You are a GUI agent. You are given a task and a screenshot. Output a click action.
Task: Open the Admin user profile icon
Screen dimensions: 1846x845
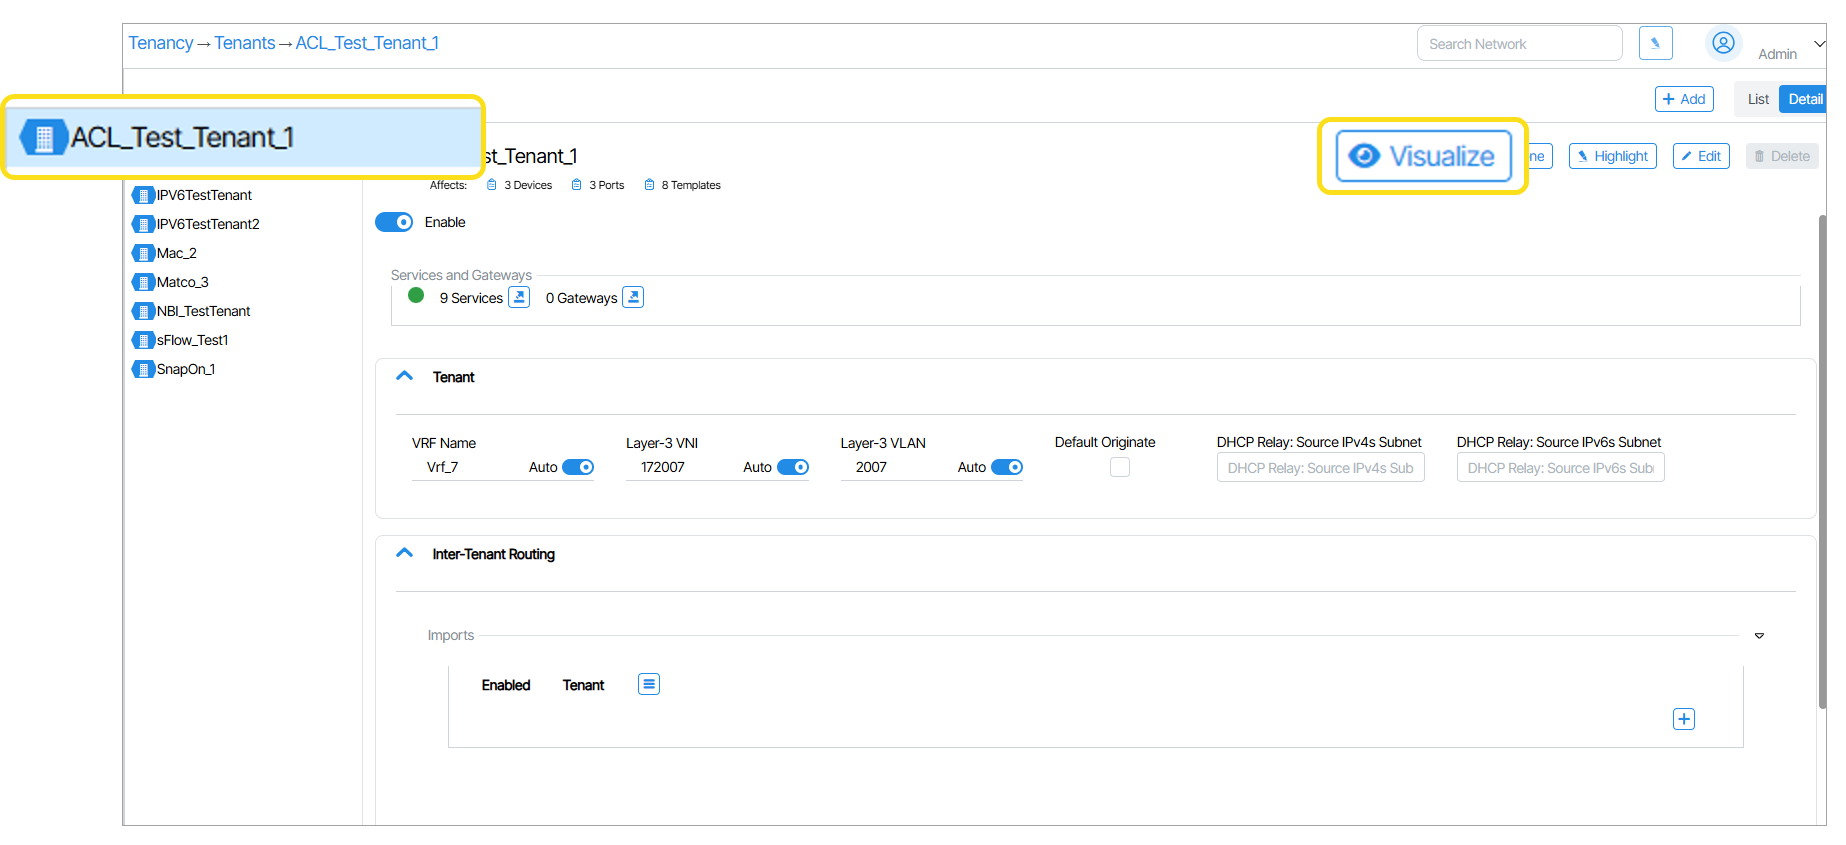coord(1723,43)
